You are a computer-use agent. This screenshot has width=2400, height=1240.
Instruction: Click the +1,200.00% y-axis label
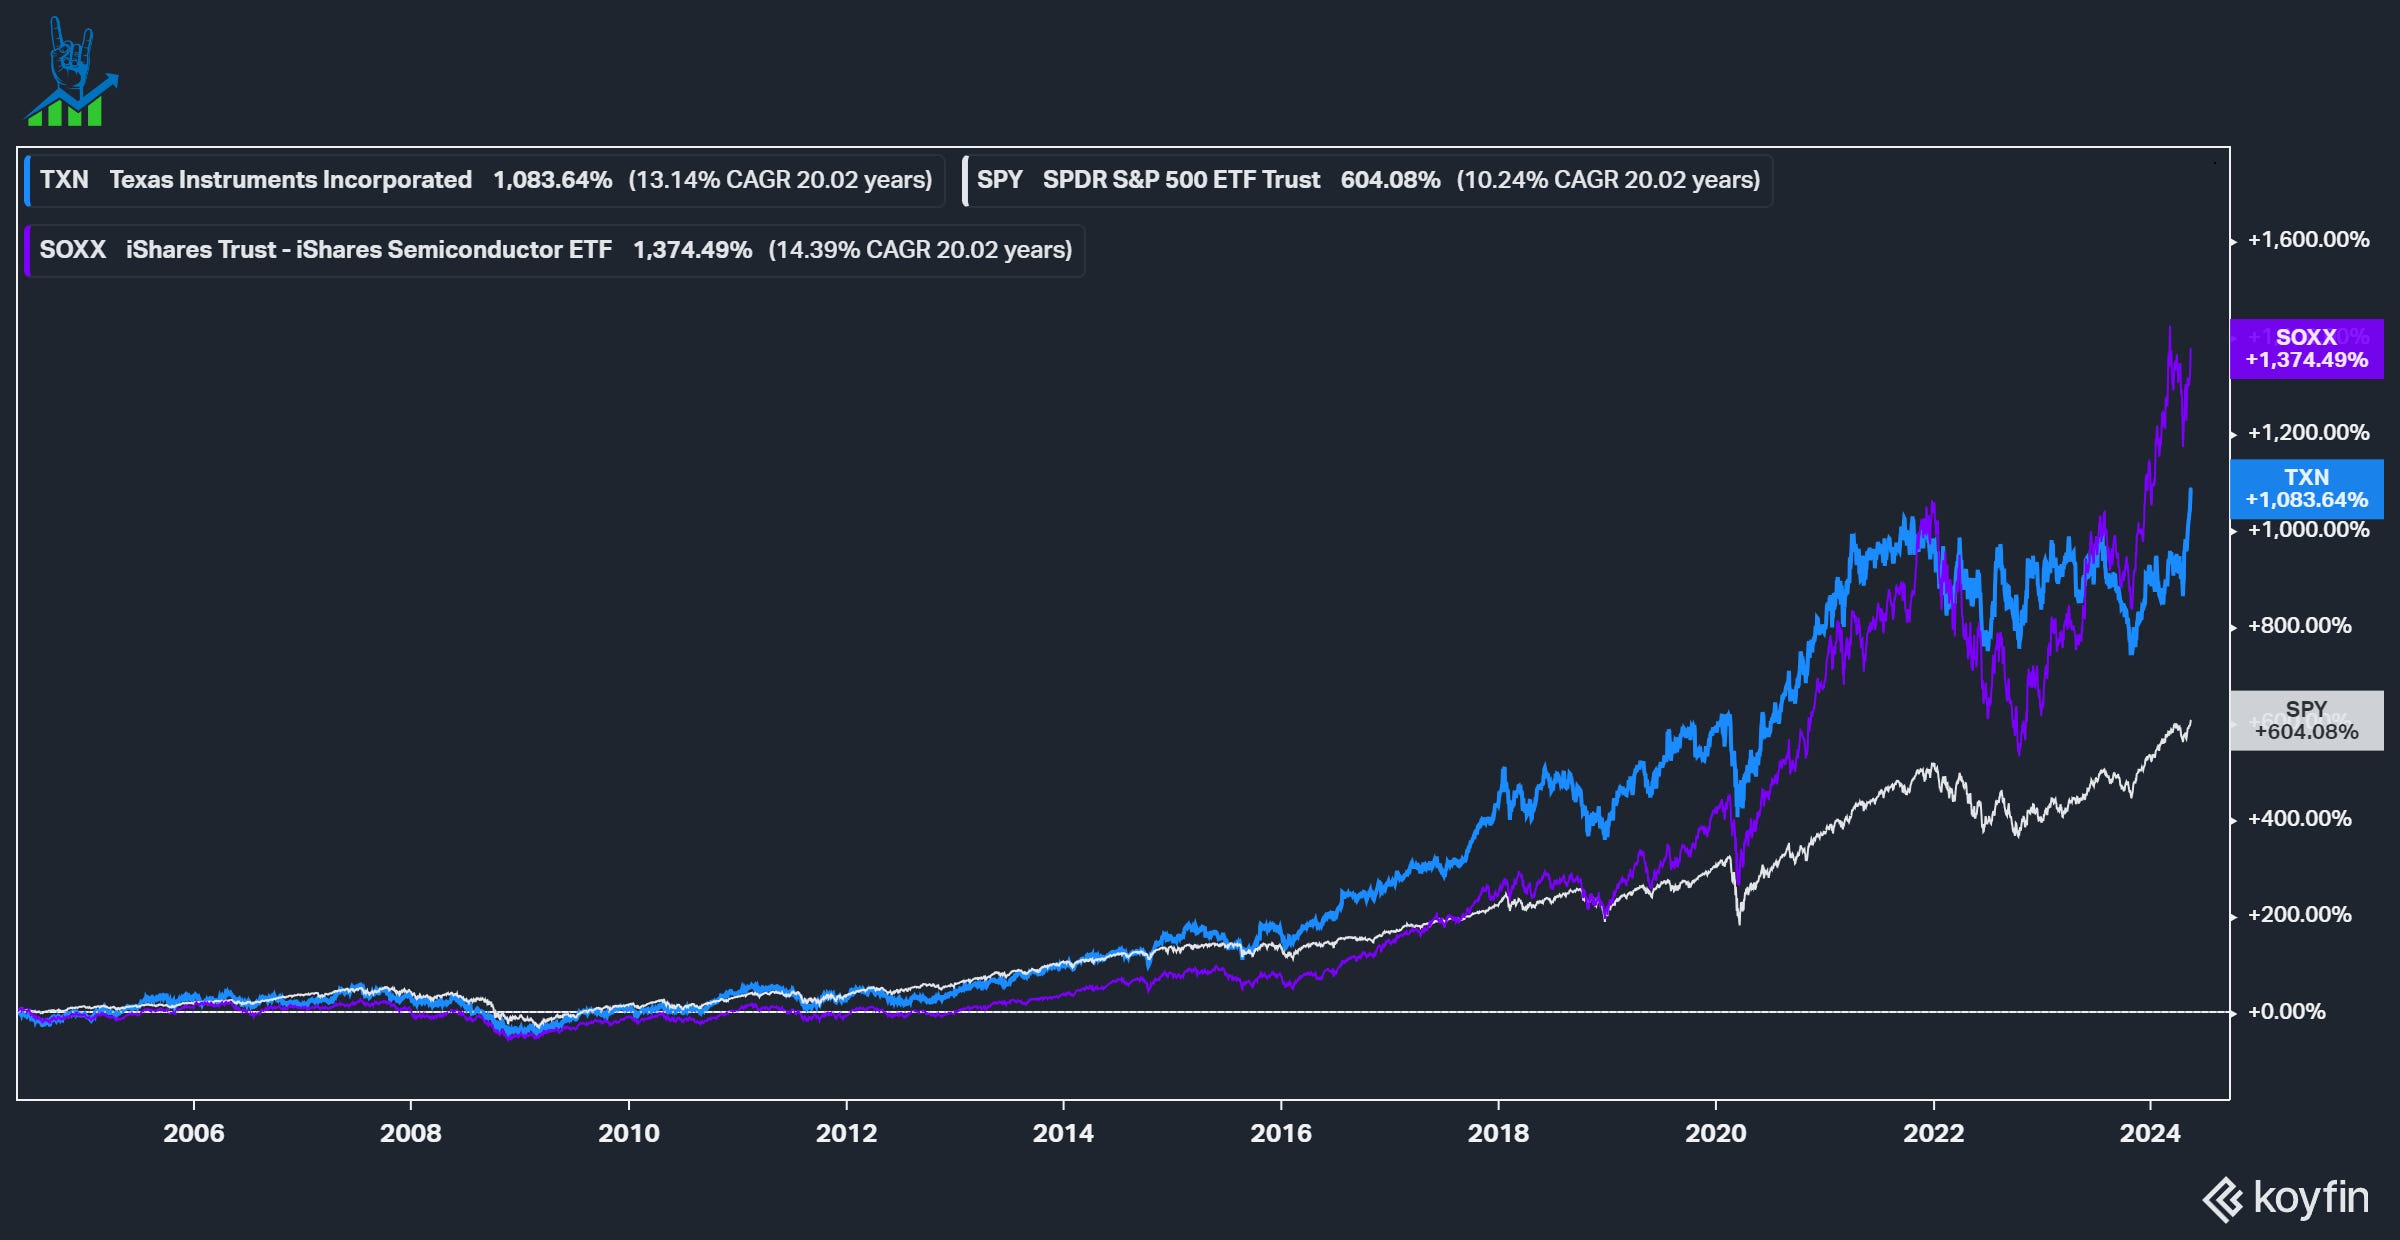[2308, 433]
